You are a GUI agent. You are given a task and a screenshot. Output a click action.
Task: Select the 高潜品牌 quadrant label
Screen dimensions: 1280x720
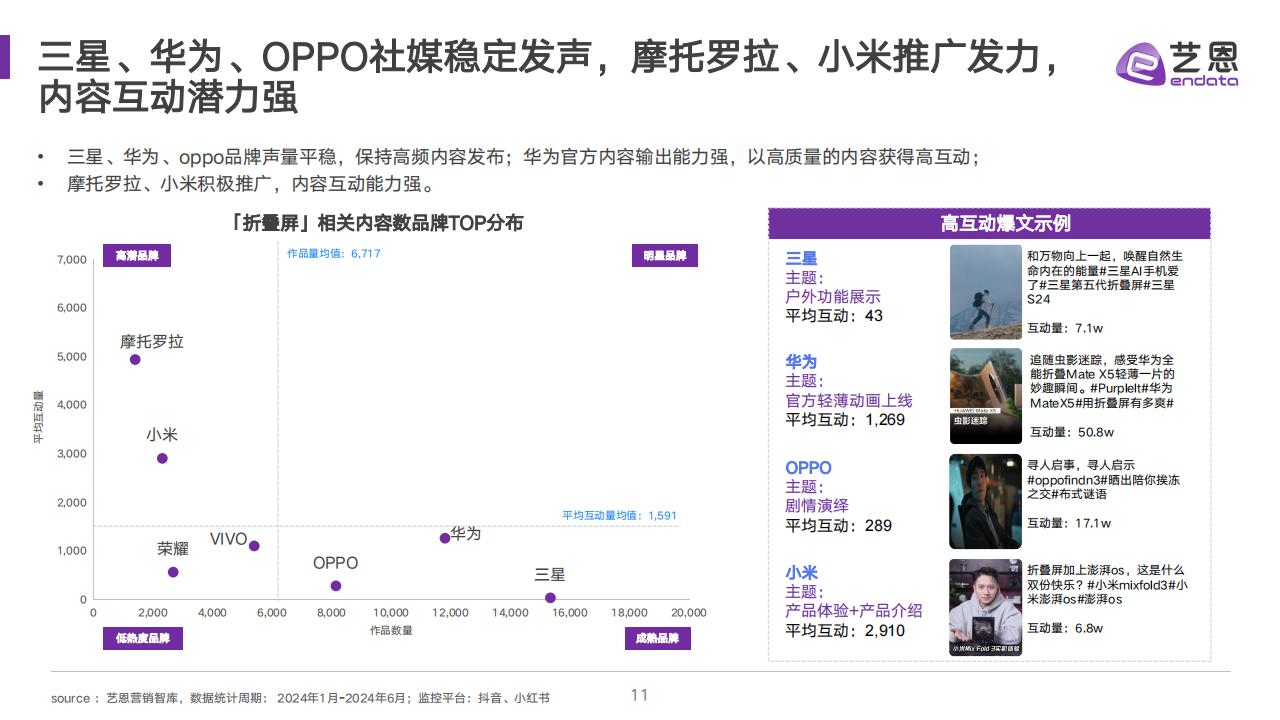click(x=137, y=256)
